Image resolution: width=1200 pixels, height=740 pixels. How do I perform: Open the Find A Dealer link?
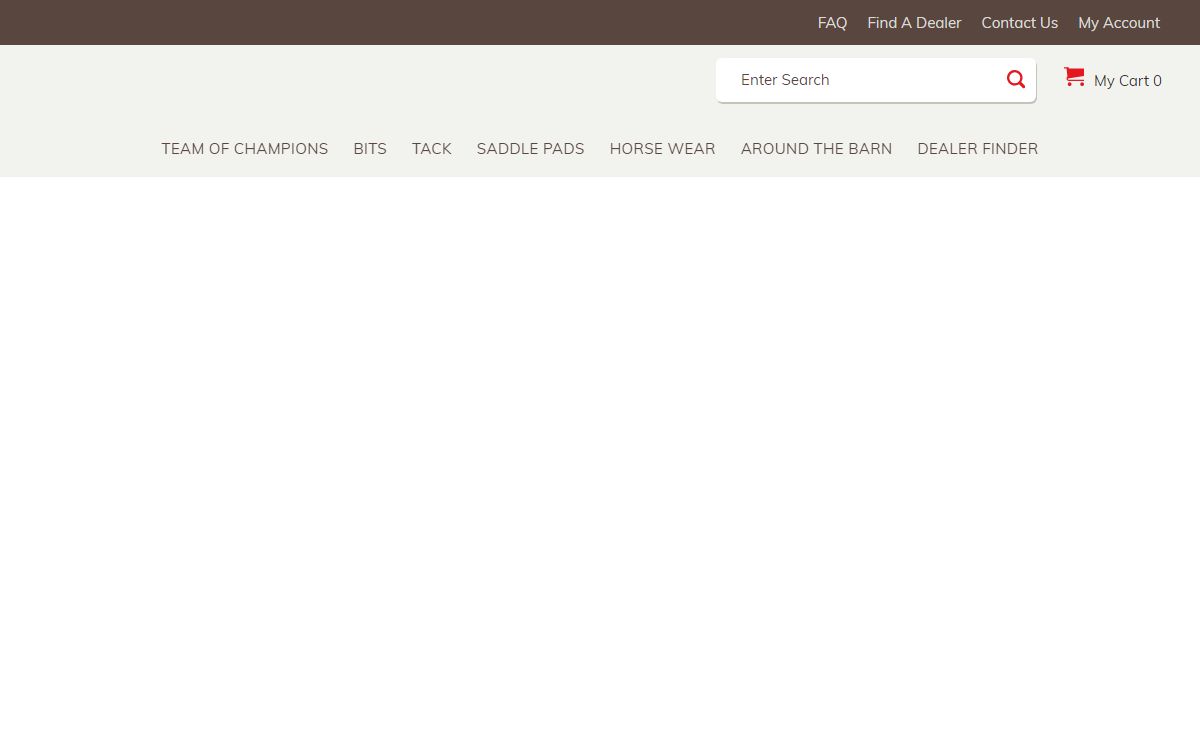click(x=914, y=22)
